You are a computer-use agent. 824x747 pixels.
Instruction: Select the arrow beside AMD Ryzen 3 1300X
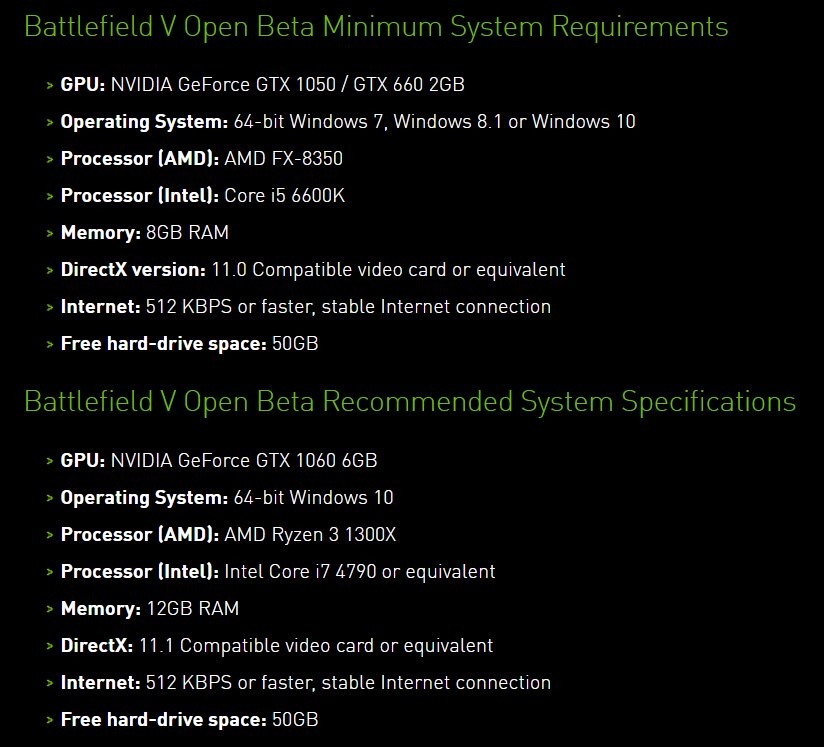tap(50, 536)
